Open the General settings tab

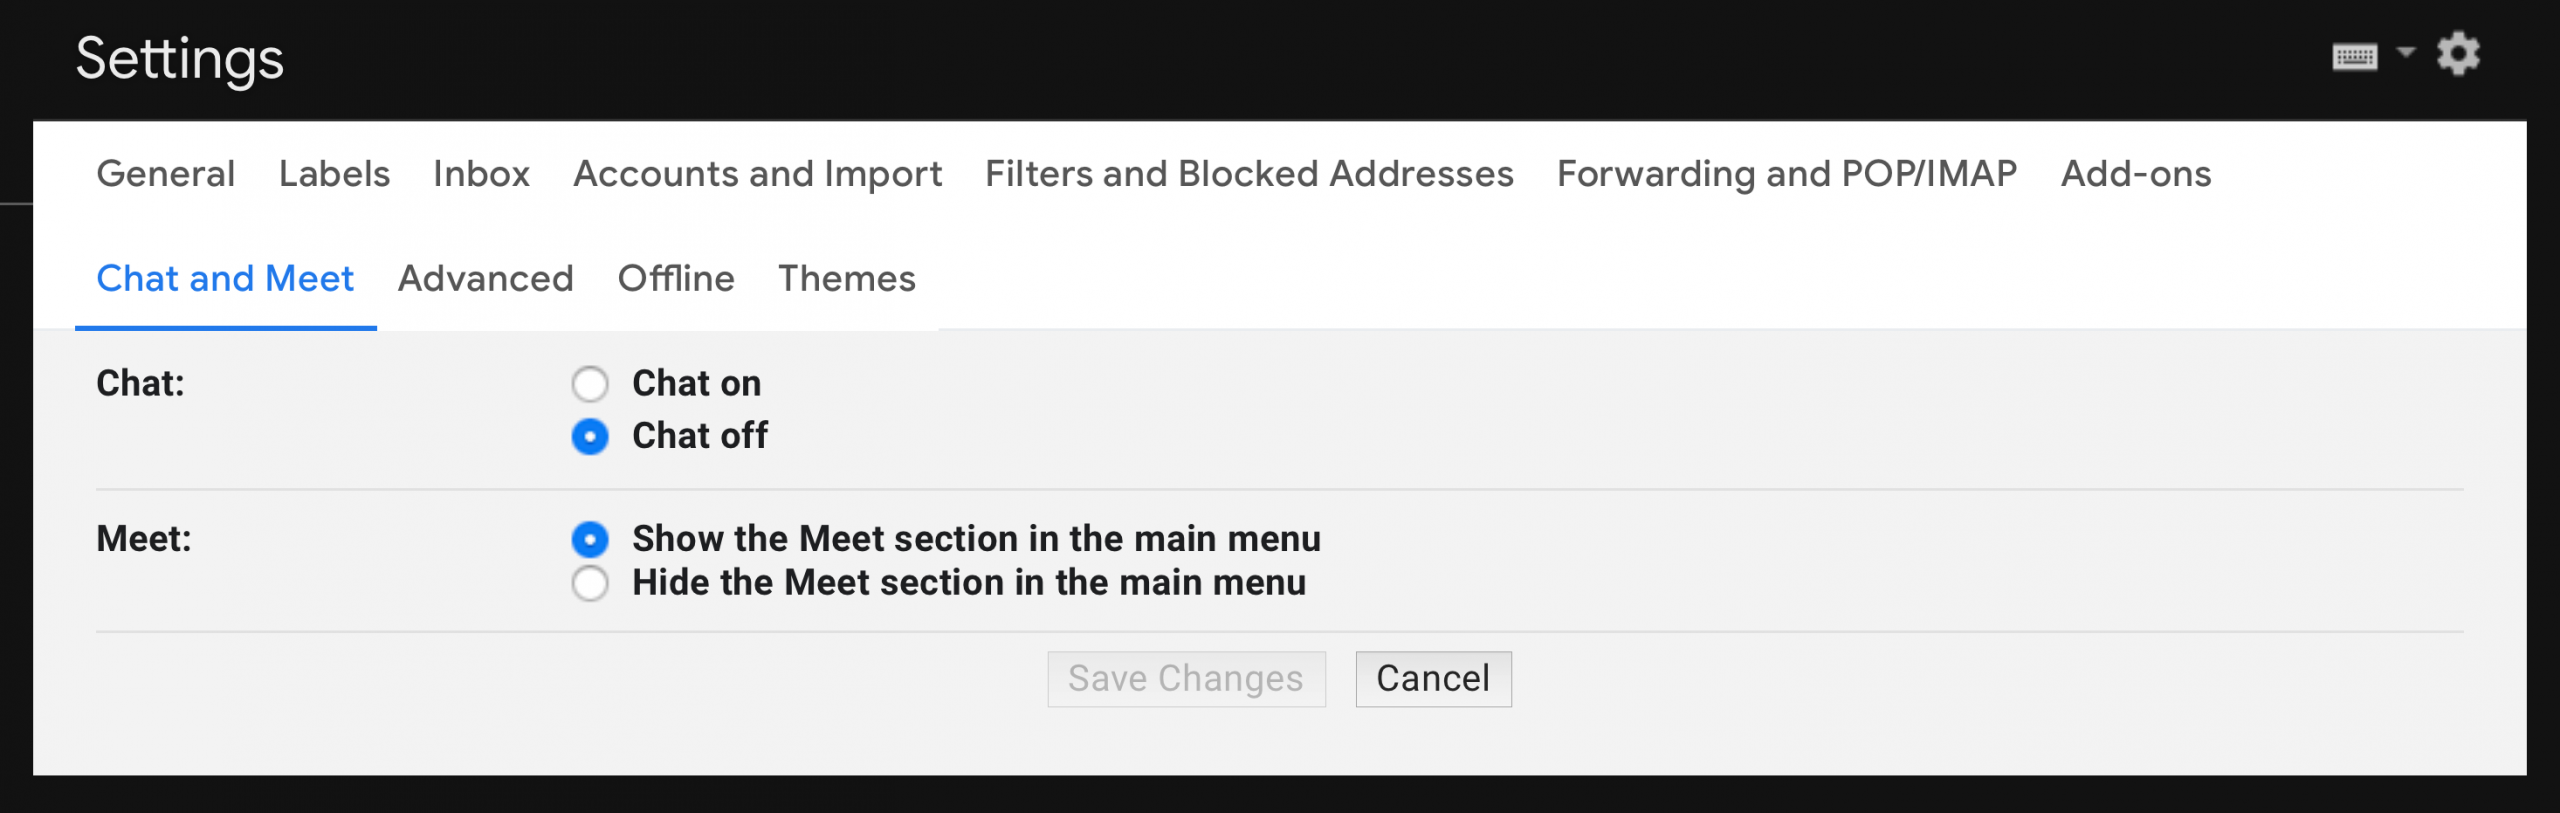coord(166,174)
